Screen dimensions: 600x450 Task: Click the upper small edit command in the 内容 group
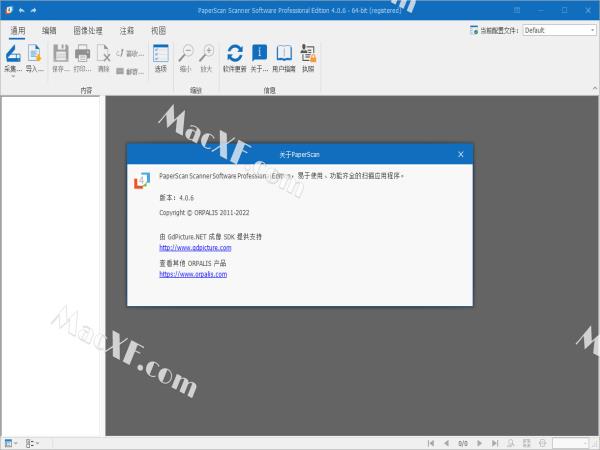click(x=130, y=53)
